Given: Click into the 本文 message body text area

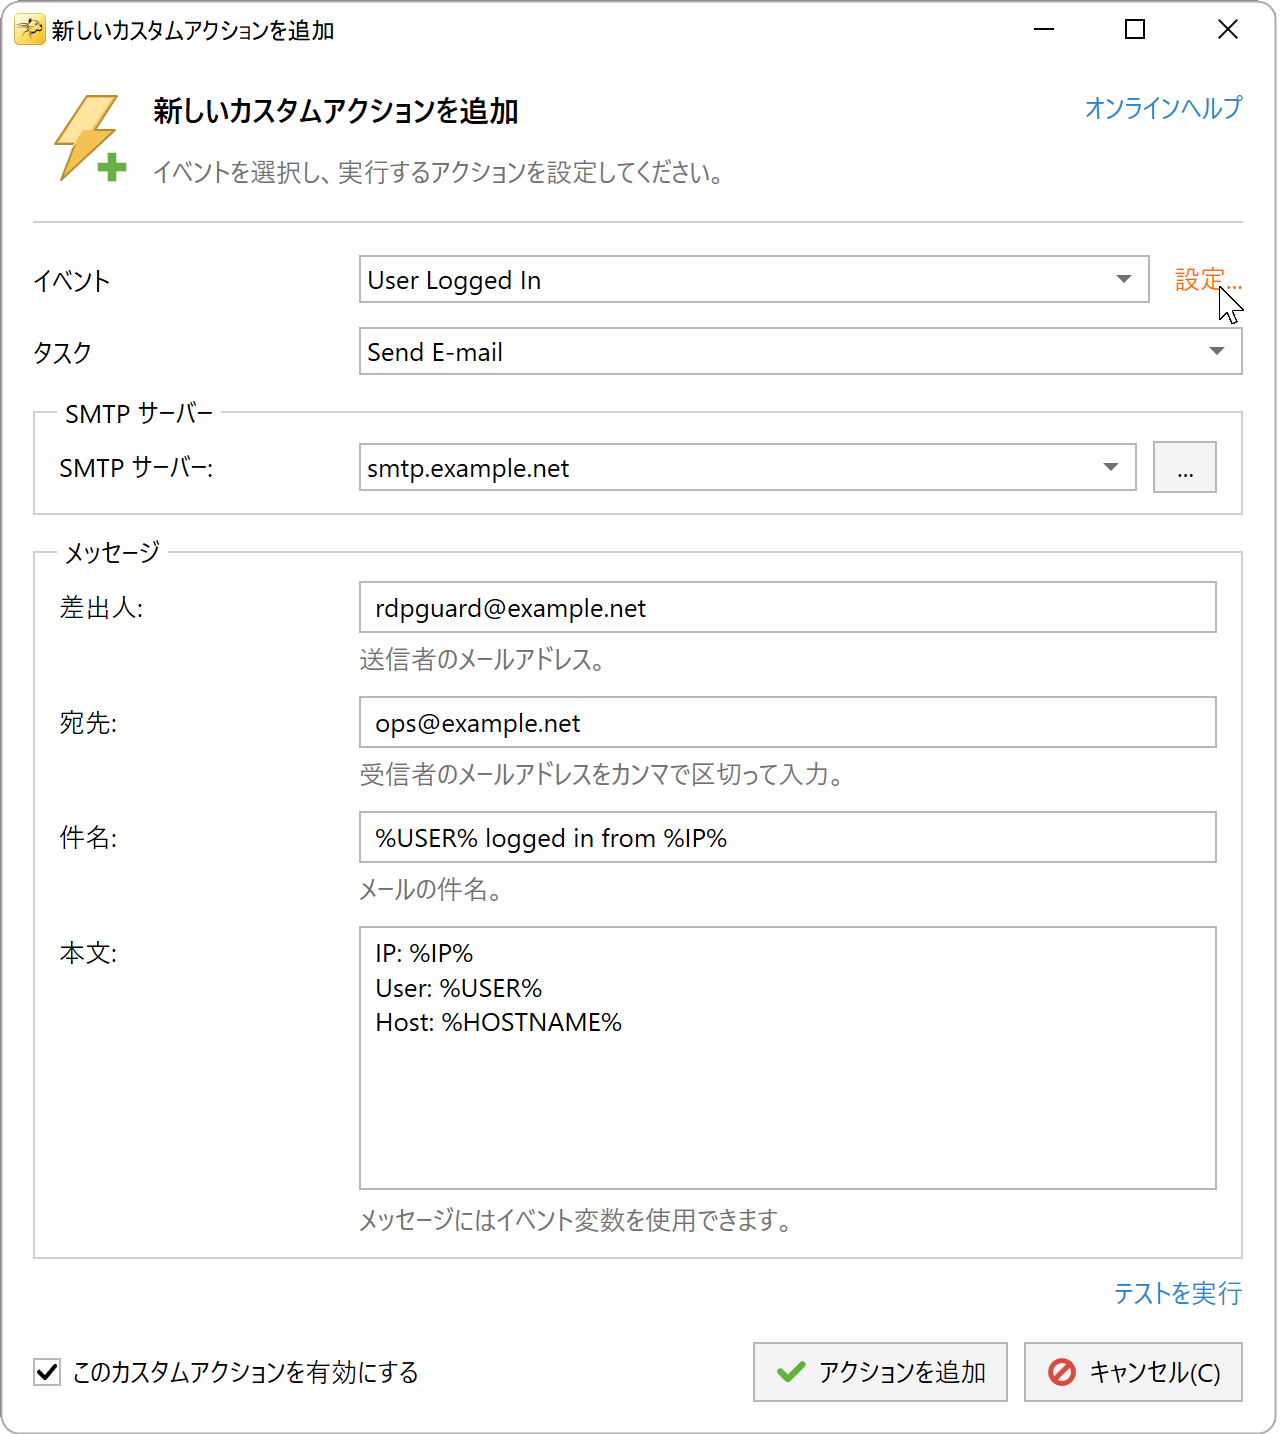Looking at the screenshot, I should pos(788,1058).
